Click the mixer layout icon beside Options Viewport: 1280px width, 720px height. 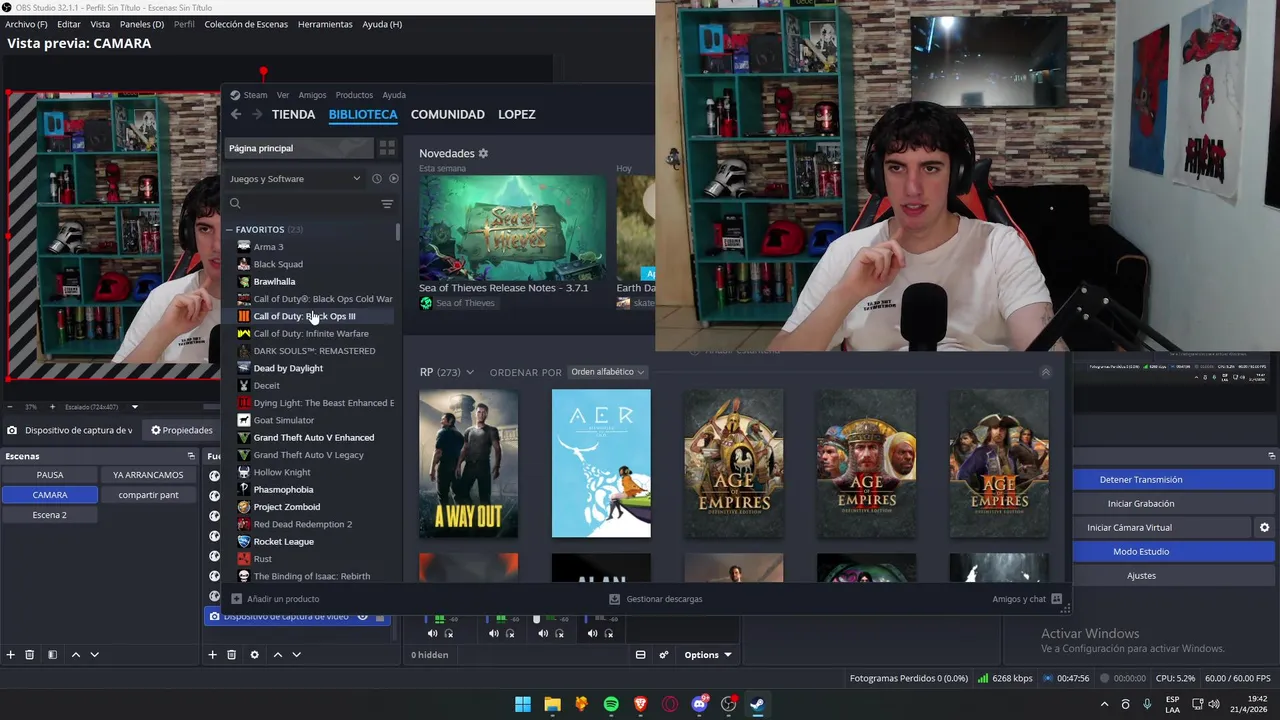(x=640, y=655)
